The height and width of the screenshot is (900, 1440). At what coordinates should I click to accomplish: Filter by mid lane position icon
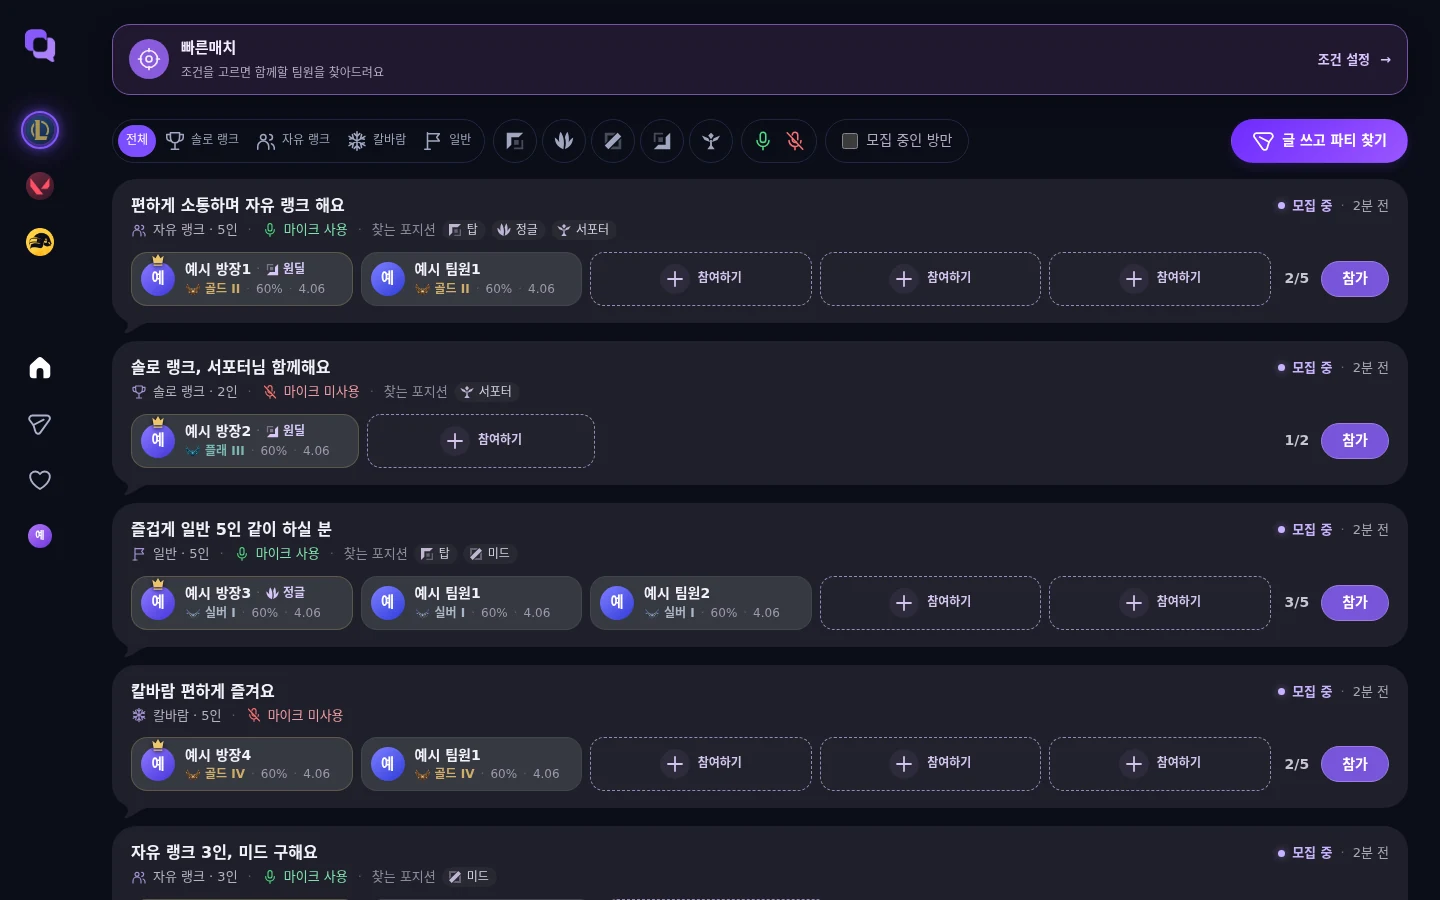613,141
